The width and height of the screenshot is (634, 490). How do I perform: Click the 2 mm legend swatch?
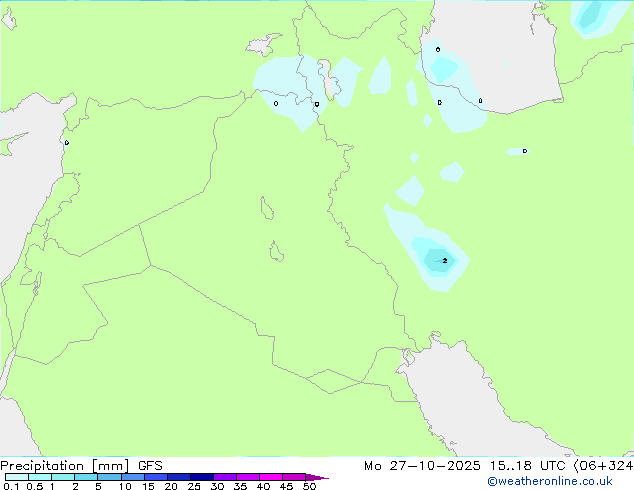(86, 477)
